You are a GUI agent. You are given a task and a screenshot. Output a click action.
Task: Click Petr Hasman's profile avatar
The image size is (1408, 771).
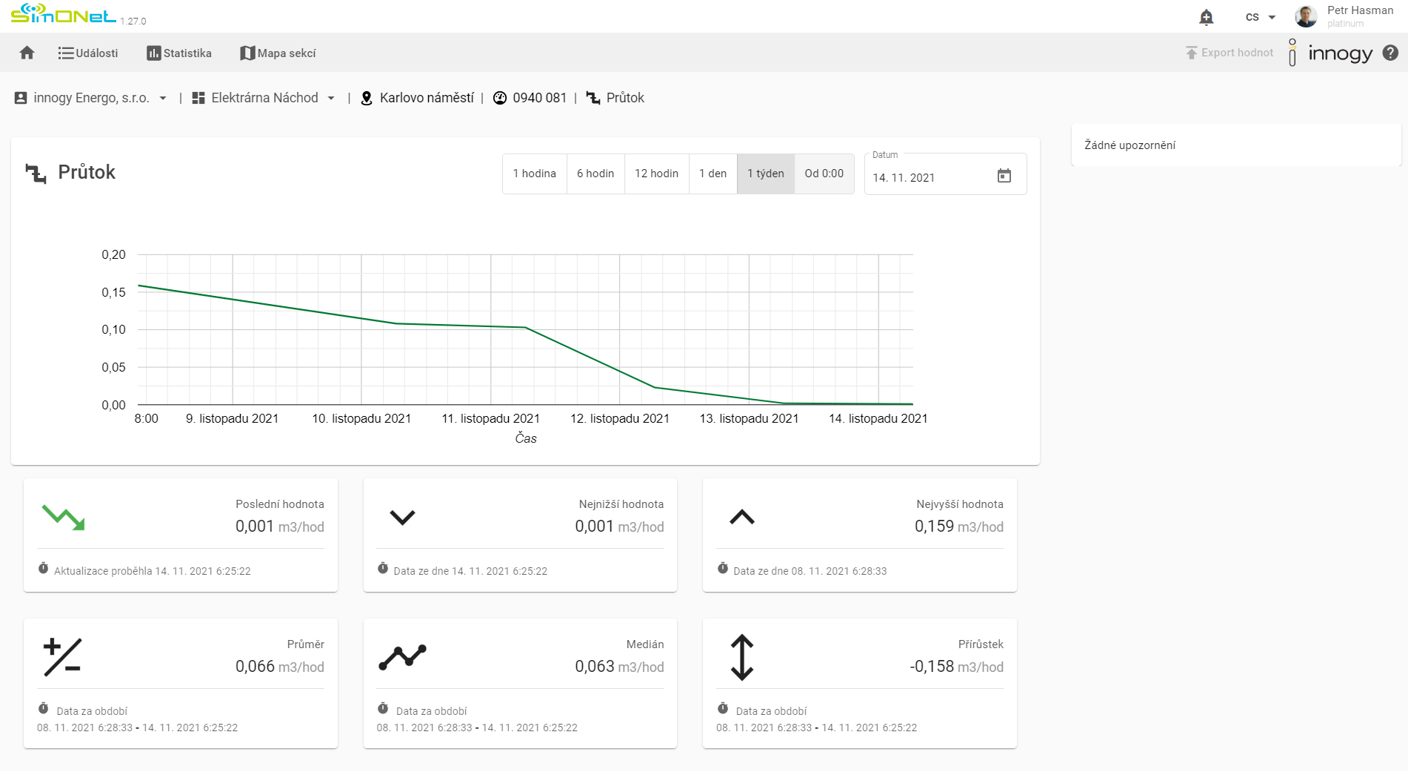click(1306, 17)
